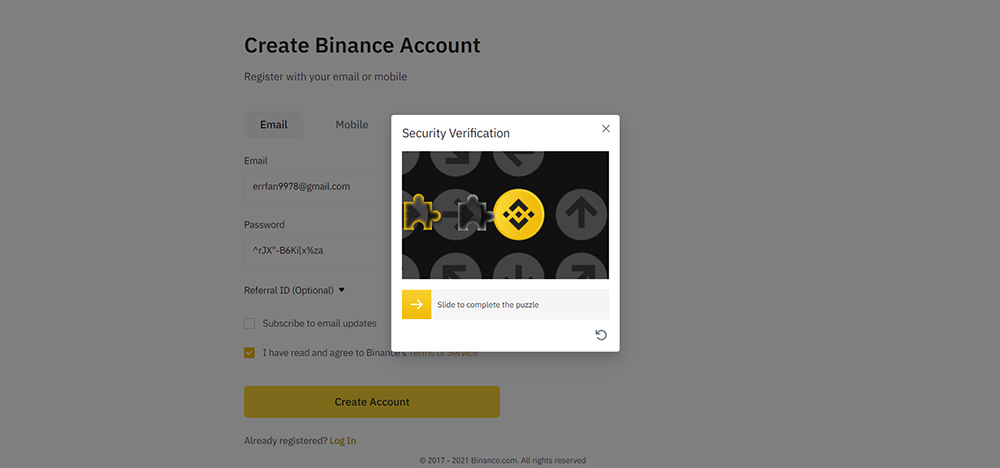Uncheck the Terms of Service agreement checkbox

pos(249,353)
